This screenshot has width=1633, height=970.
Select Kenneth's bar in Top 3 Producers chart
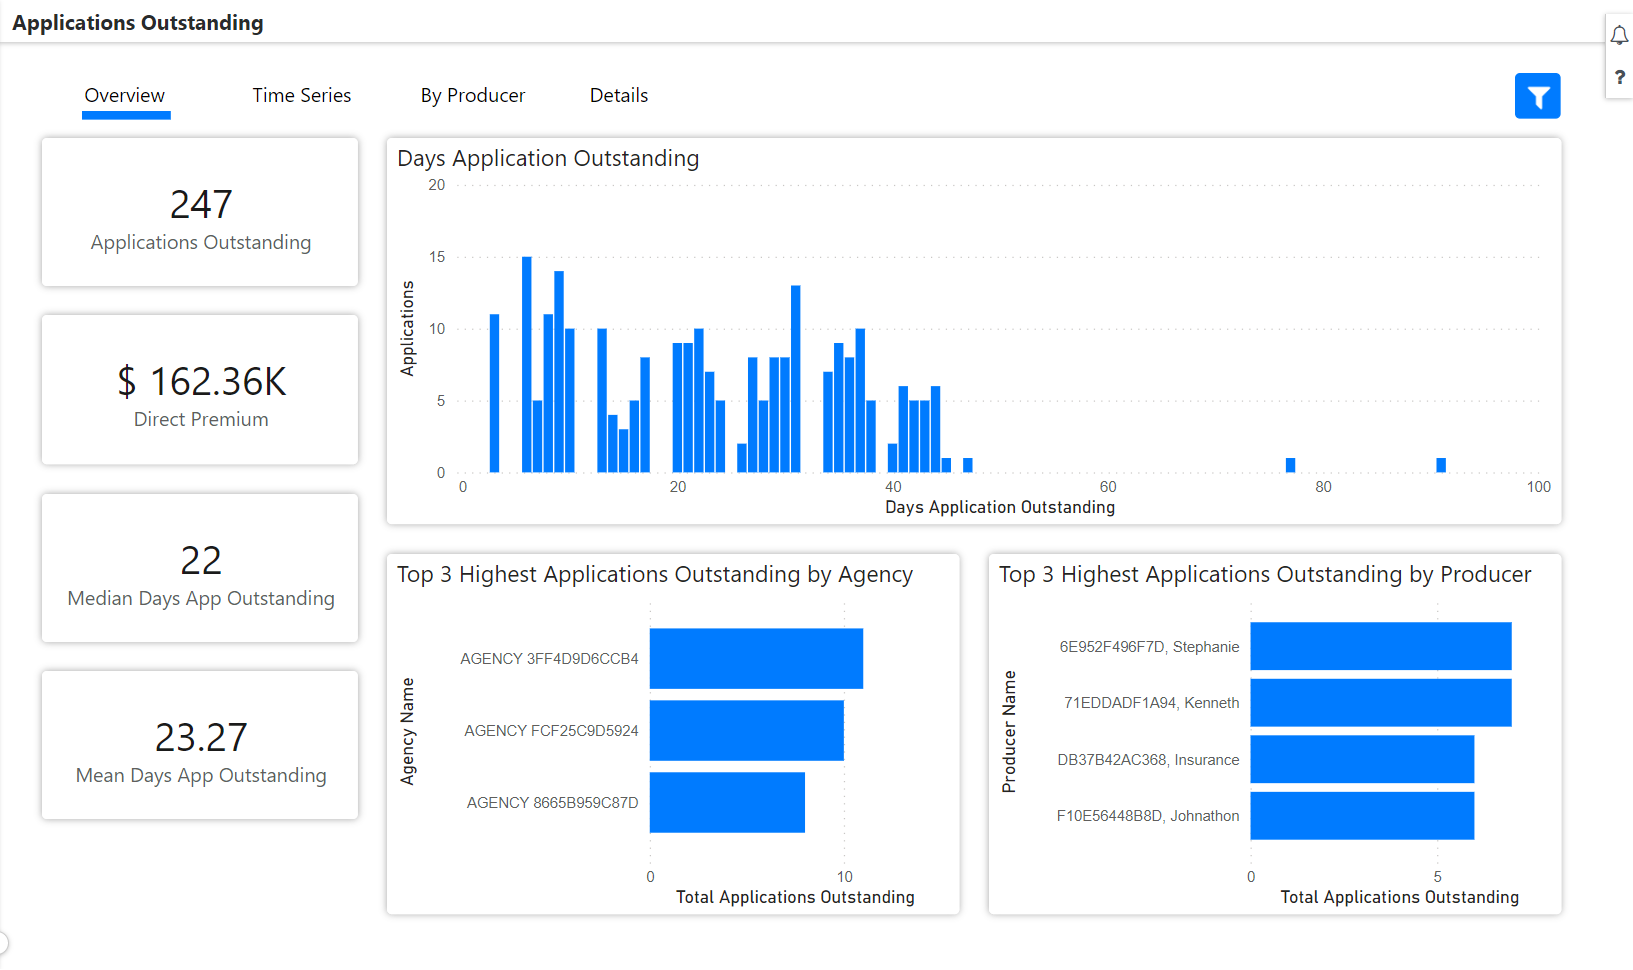click(x=1380, y=703)
